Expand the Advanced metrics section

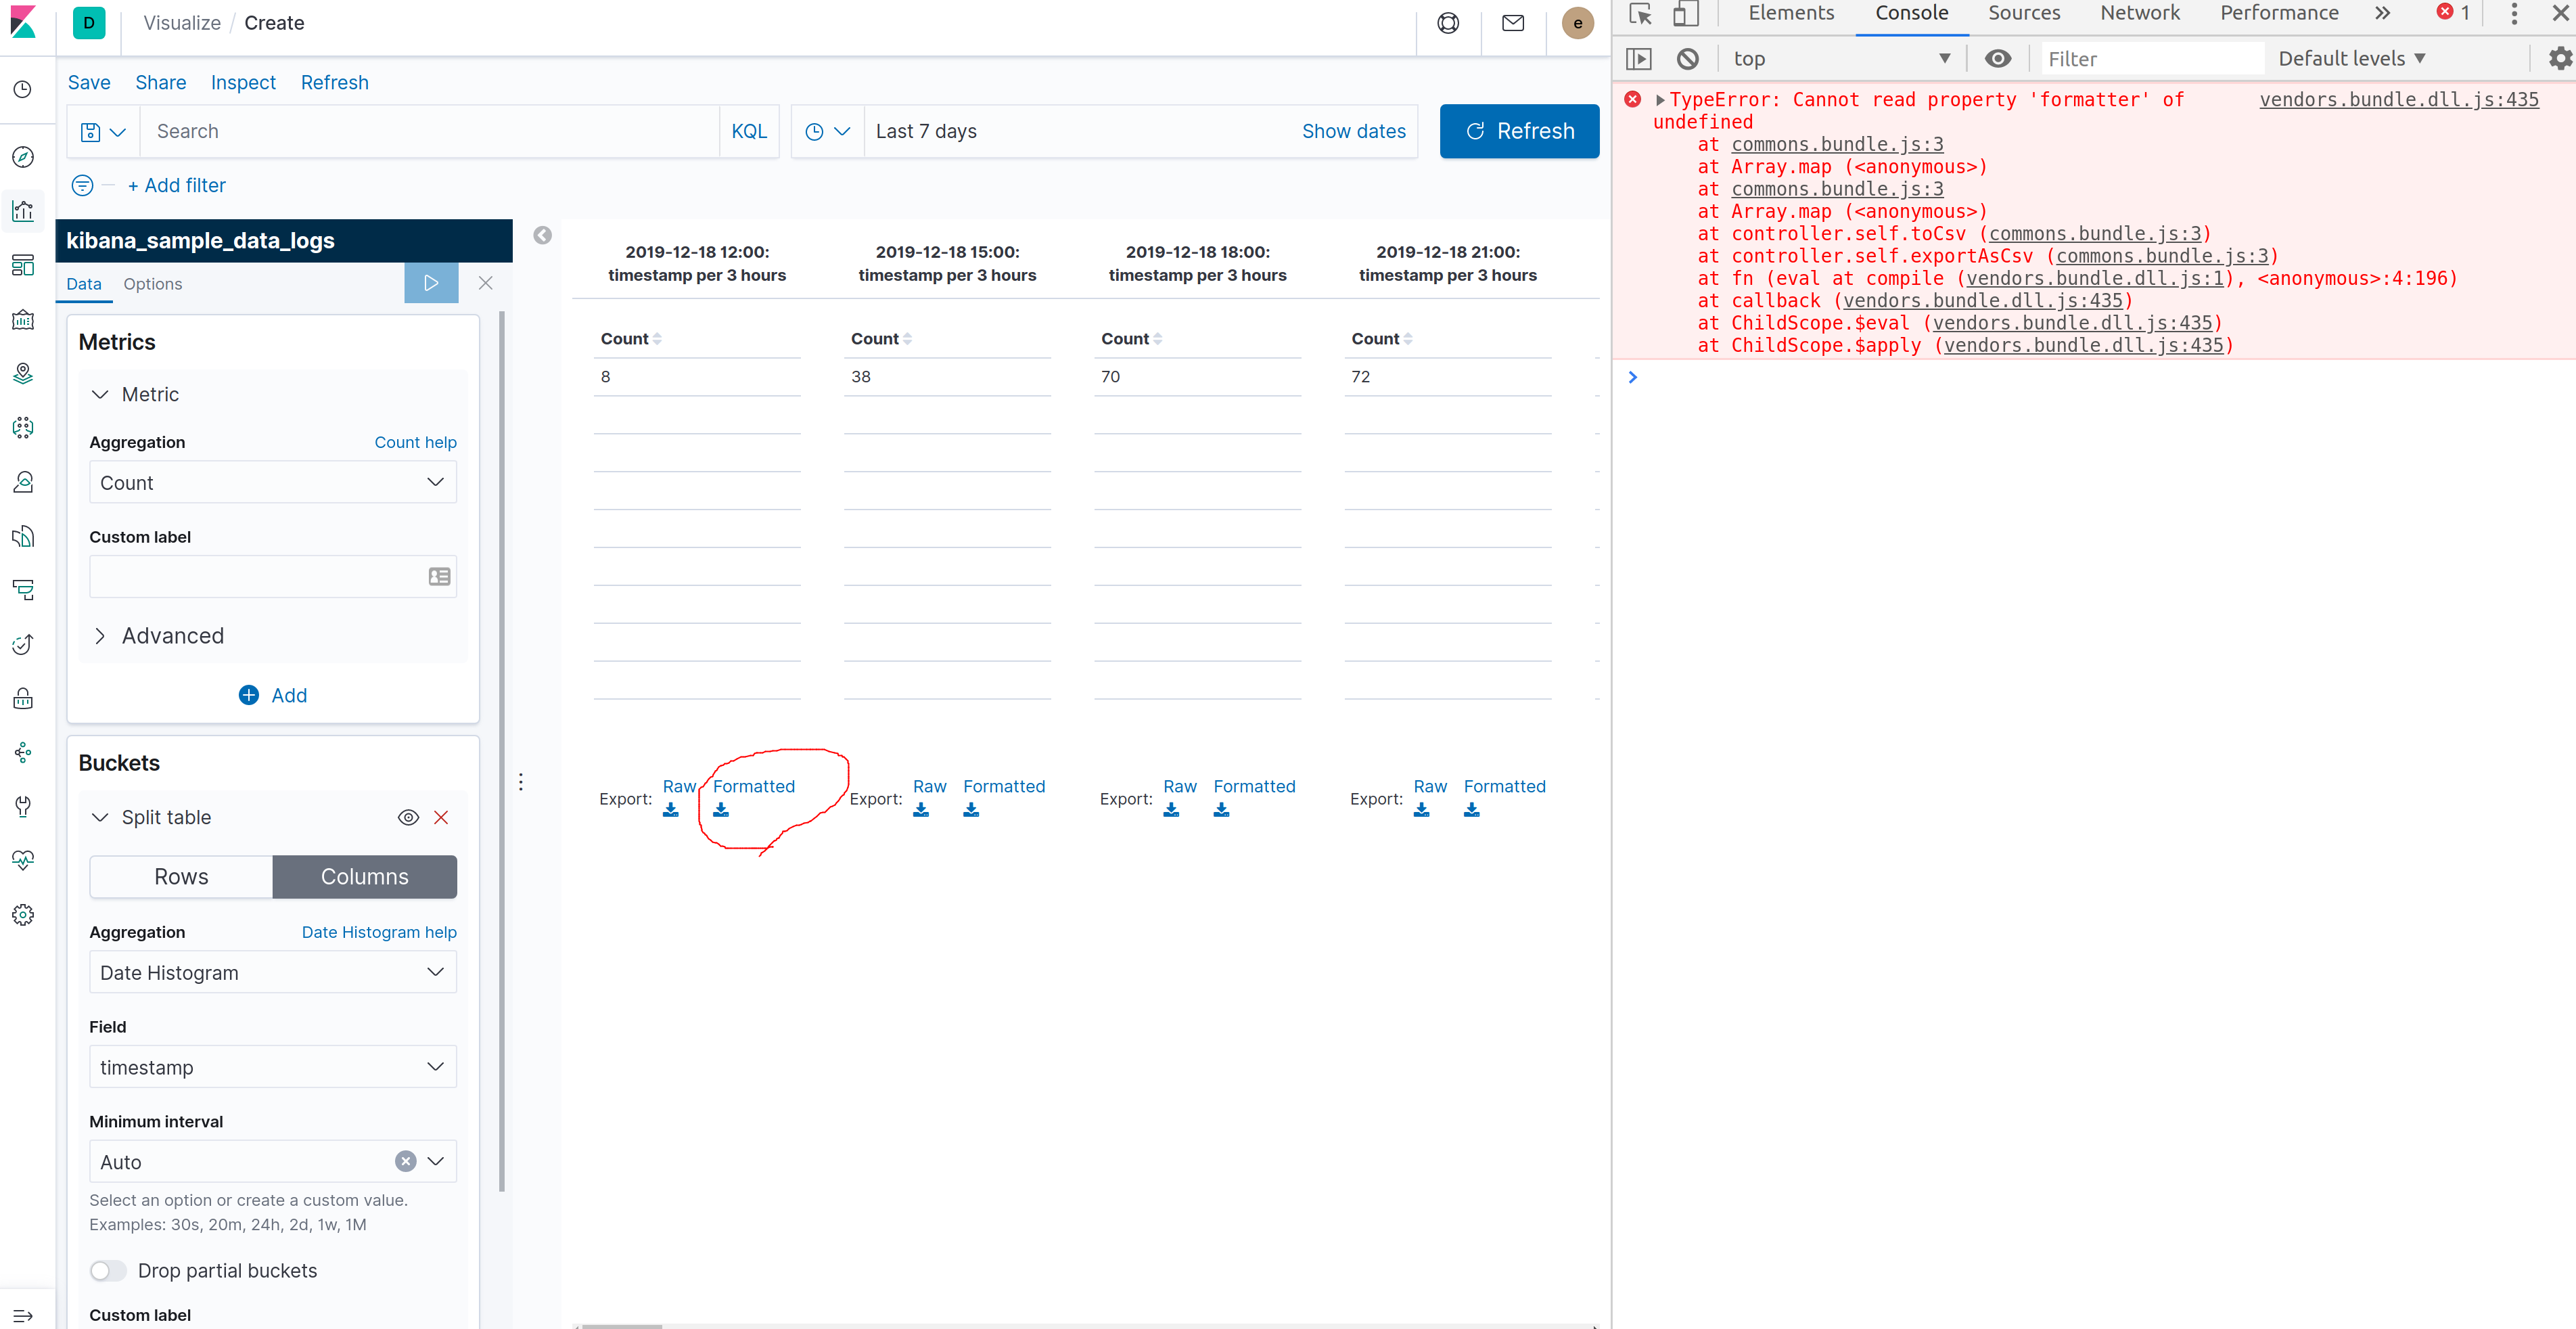172,635
